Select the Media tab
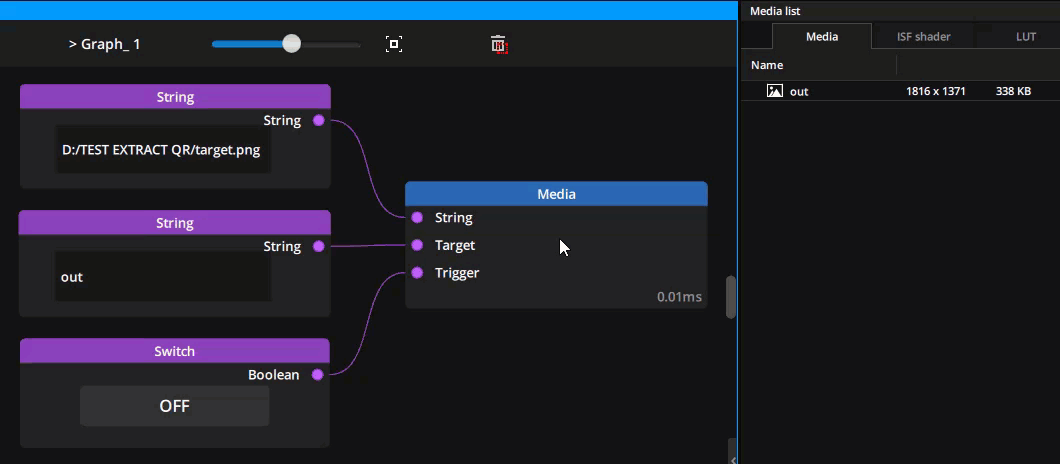 click(822, 37)
